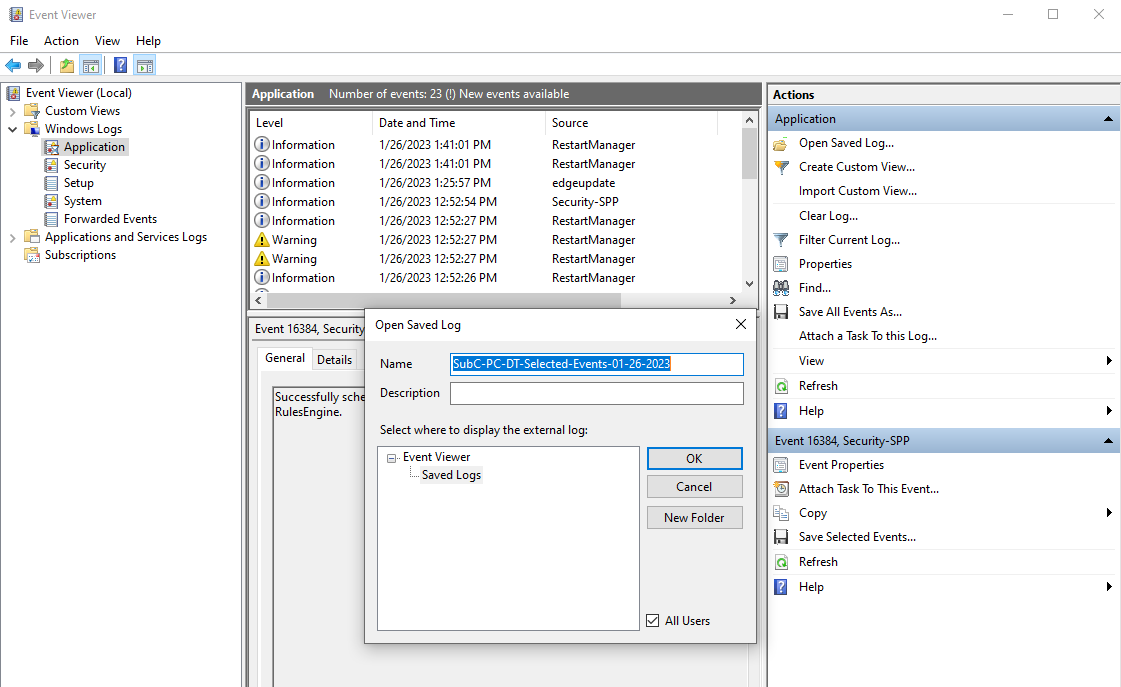Select Saved Logs in the dialog tree
The width and height of the screenshot is (1121, 687).
(451, 475)
